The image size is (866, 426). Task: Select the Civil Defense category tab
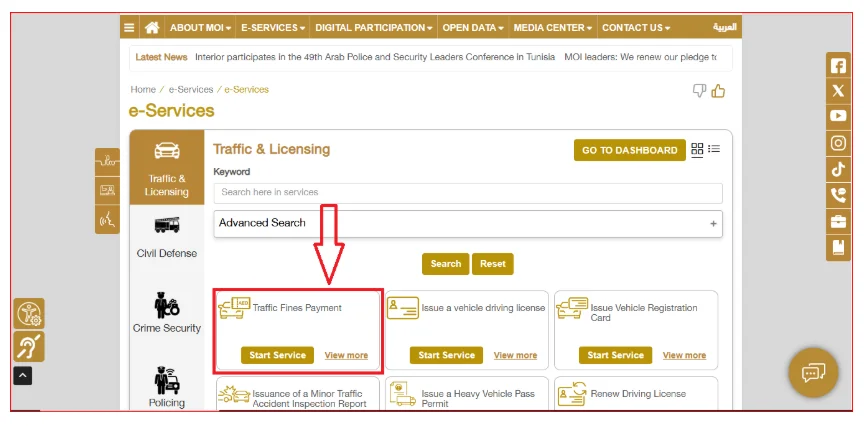click(167, 238)
